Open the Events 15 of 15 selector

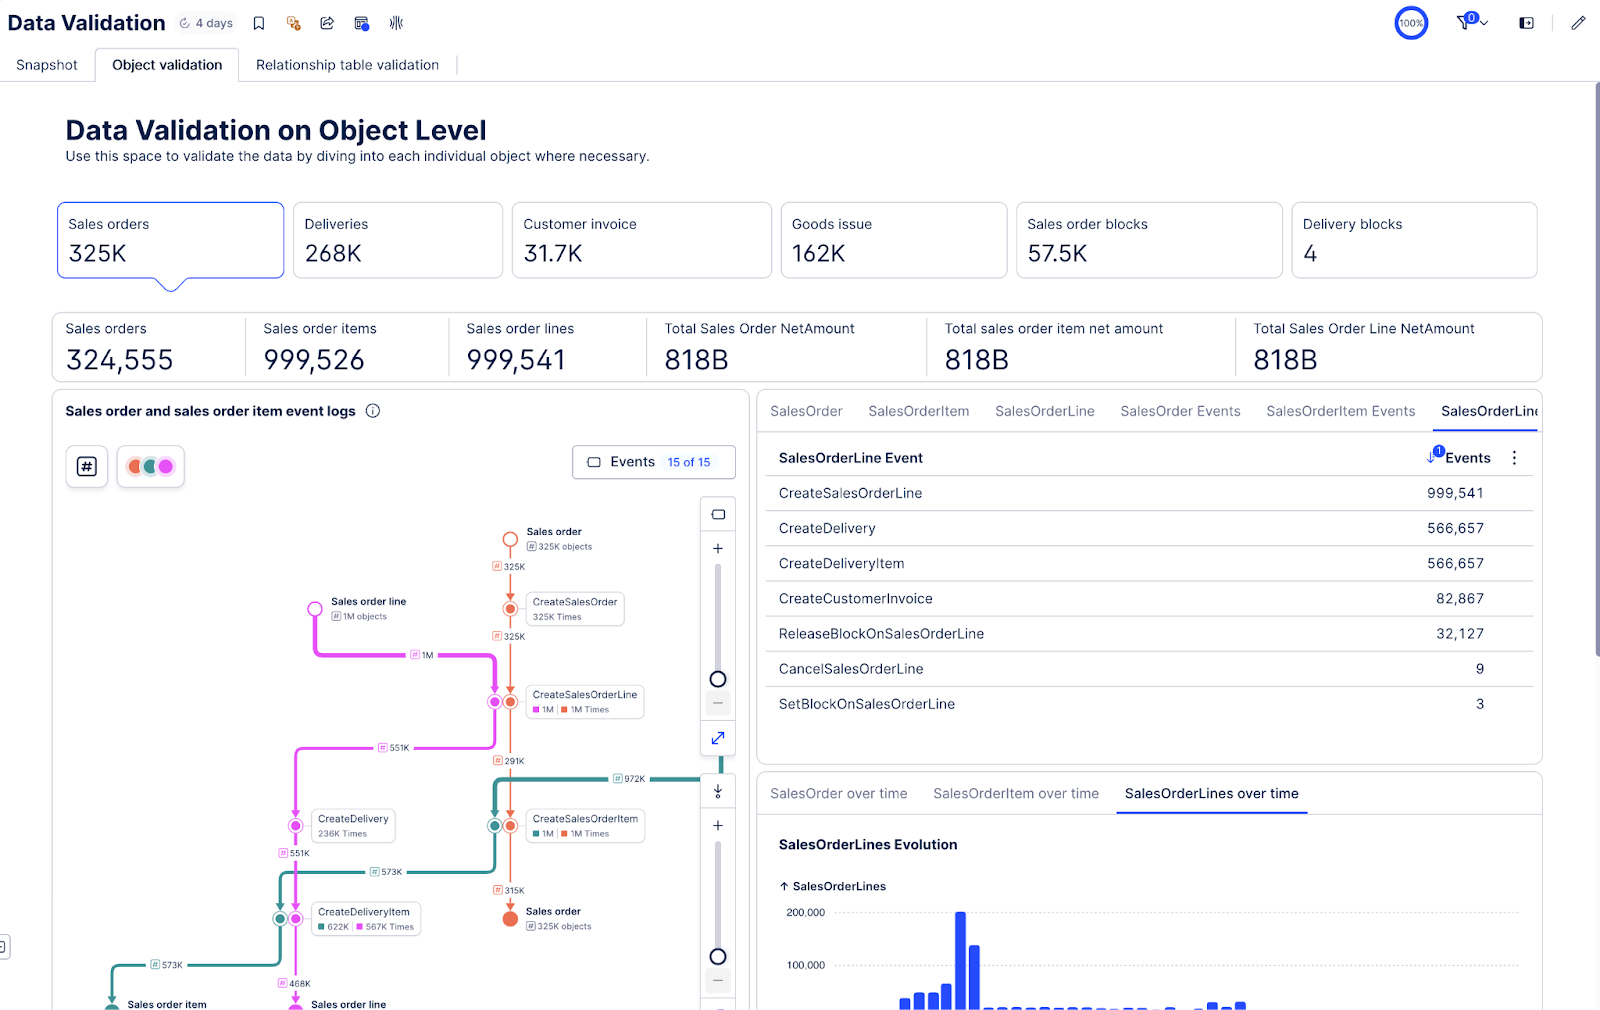[x=653, y=462]
